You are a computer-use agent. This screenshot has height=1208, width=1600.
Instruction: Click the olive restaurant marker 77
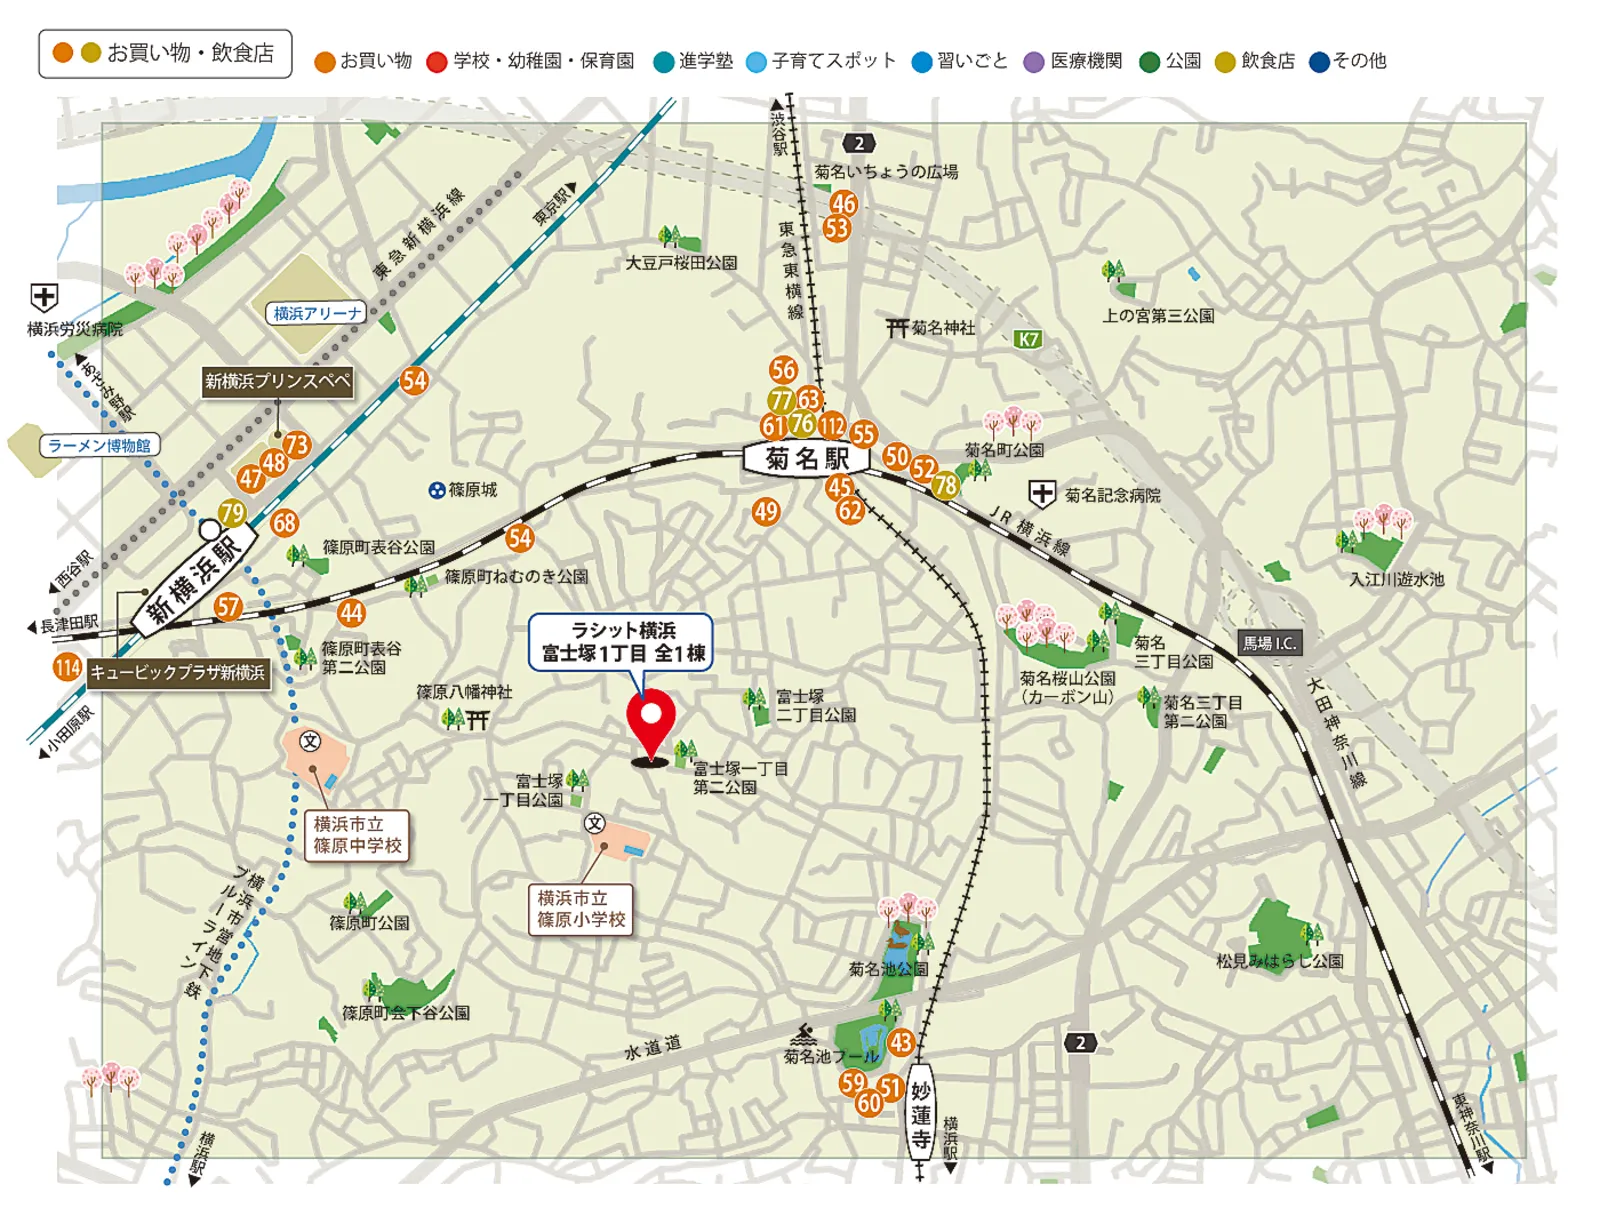point(781,401)
